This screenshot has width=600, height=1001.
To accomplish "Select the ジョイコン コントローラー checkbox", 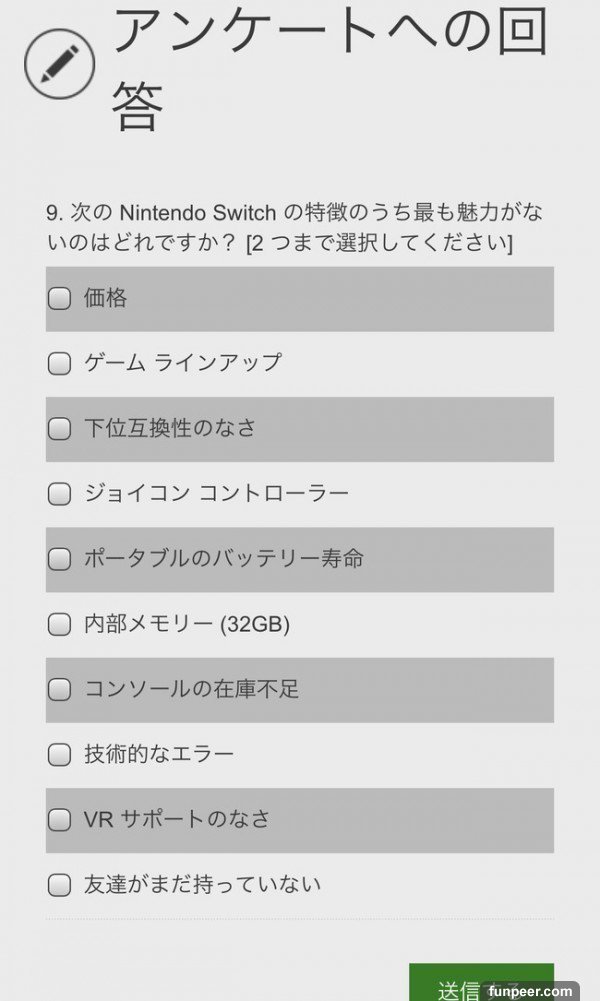I will [60, 493].
